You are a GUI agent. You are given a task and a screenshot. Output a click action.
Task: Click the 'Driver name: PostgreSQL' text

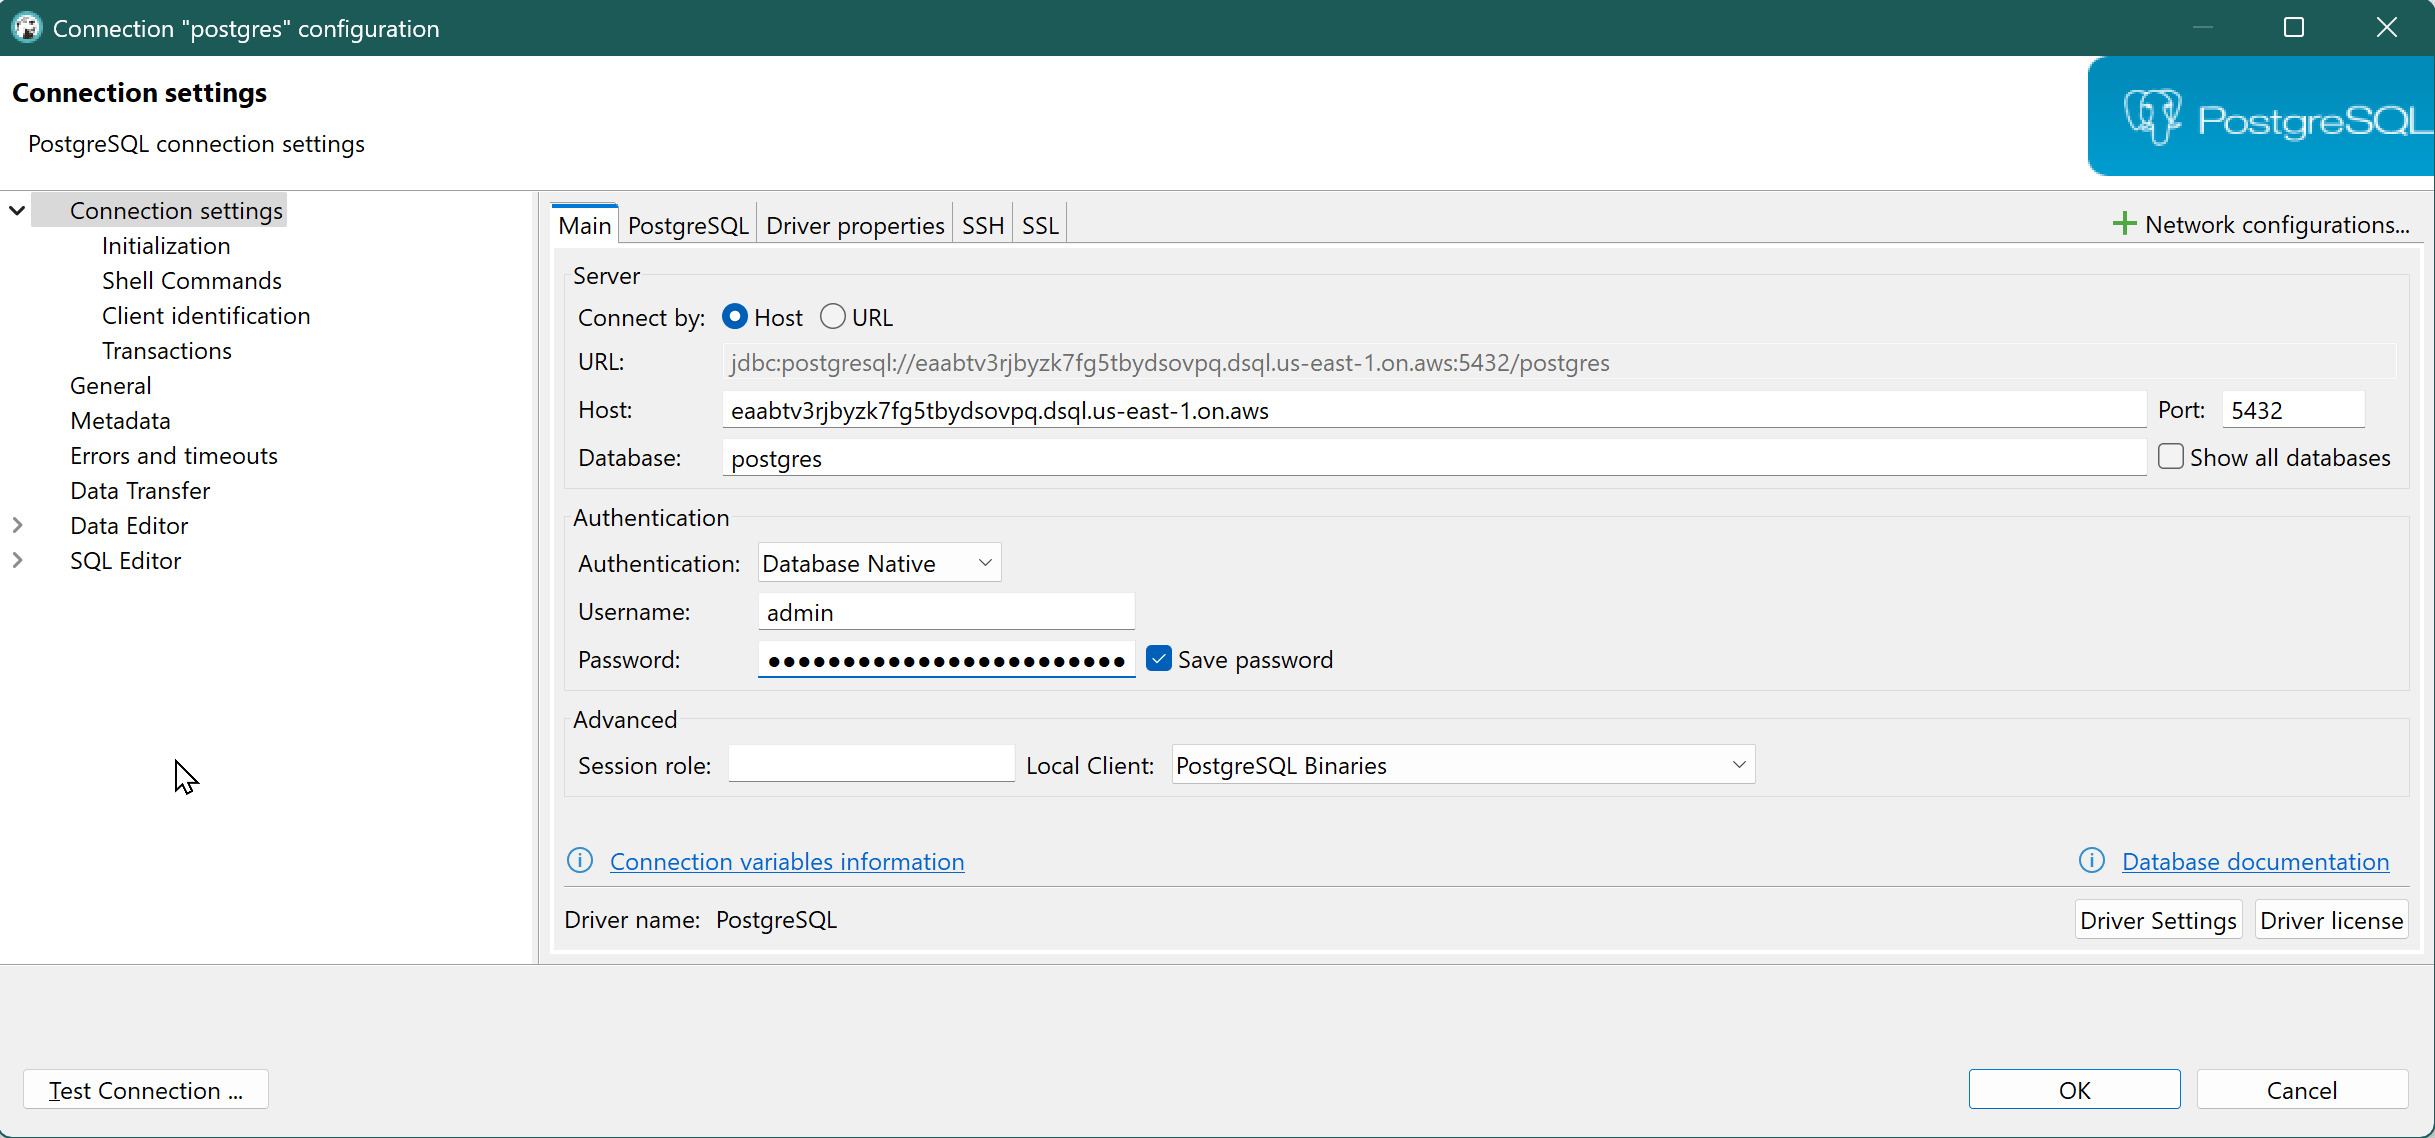700,919
